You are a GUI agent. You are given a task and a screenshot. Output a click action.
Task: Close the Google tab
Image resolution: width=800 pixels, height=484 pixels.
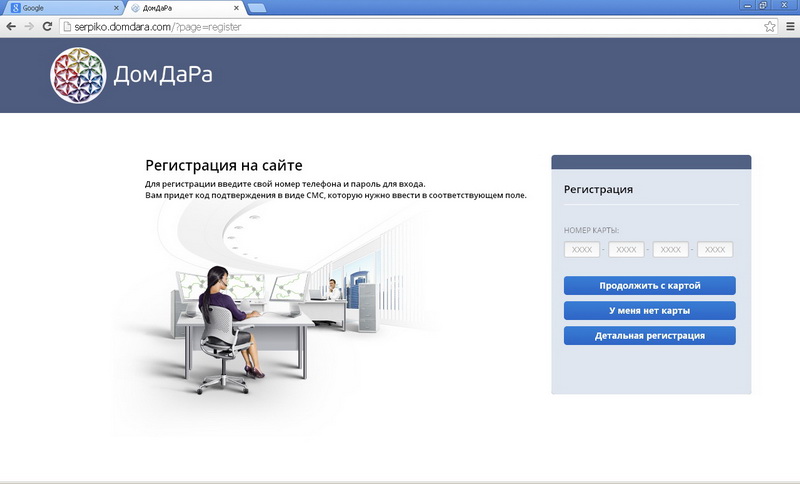[x=116, y=8]
